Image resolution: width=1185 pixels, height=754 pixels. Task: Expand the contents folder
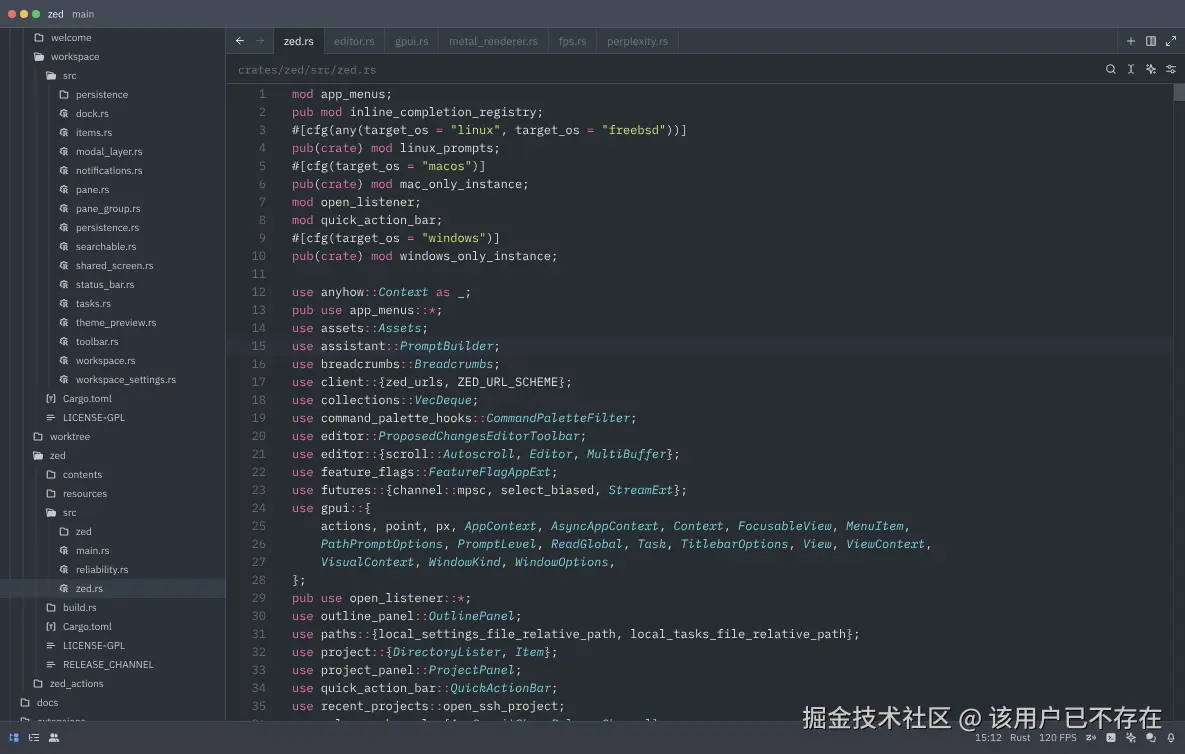tap(113, 474)
